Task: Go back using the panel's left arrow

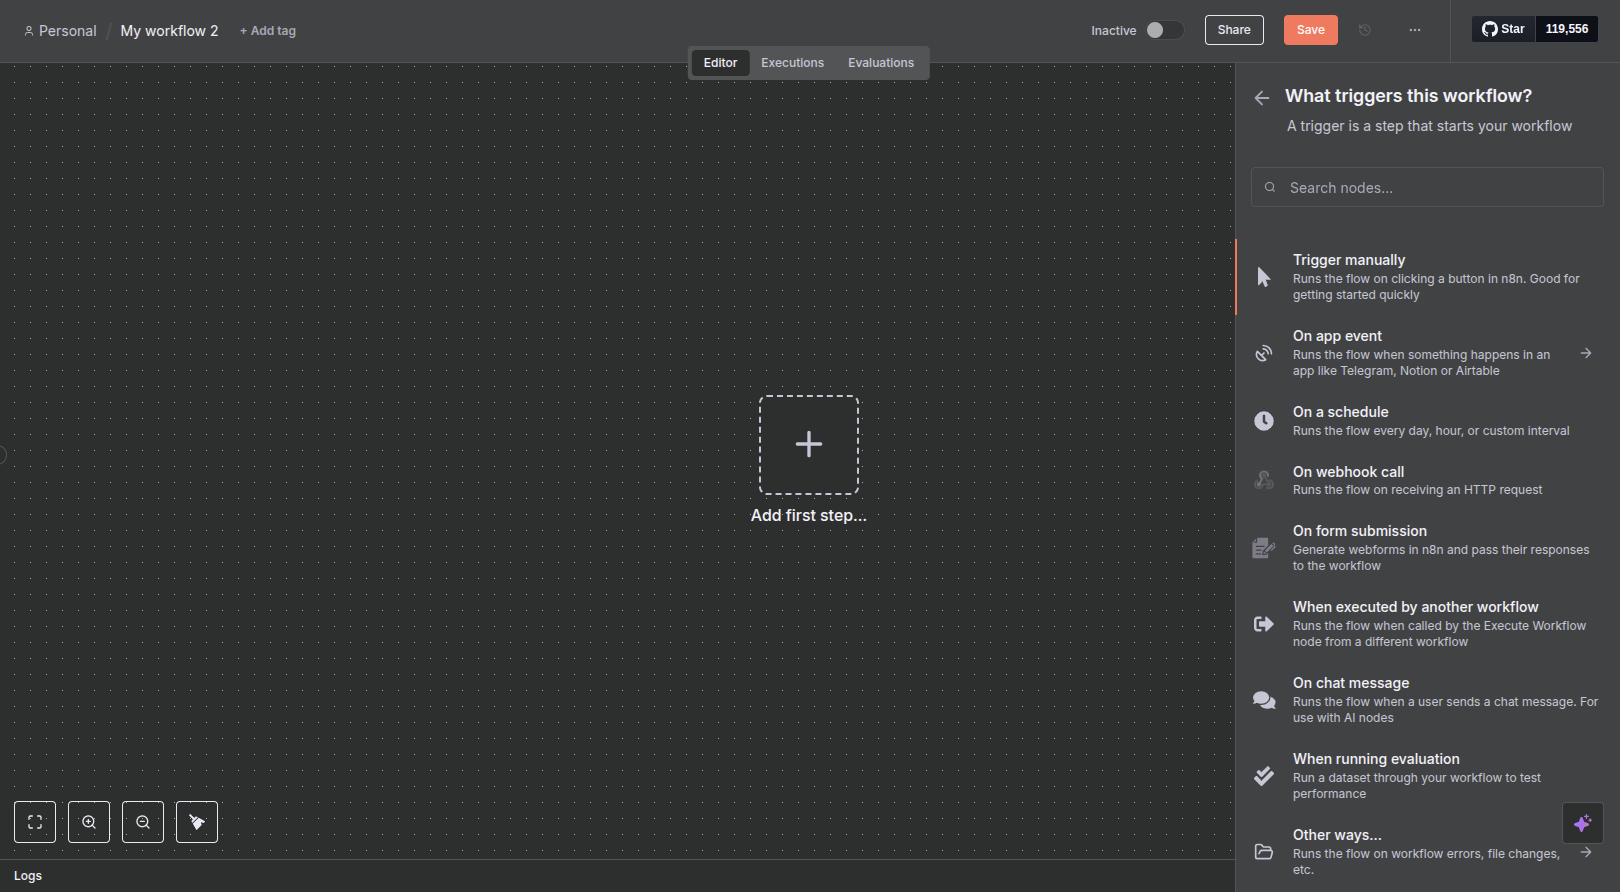Action: [x=1262, y=97]
